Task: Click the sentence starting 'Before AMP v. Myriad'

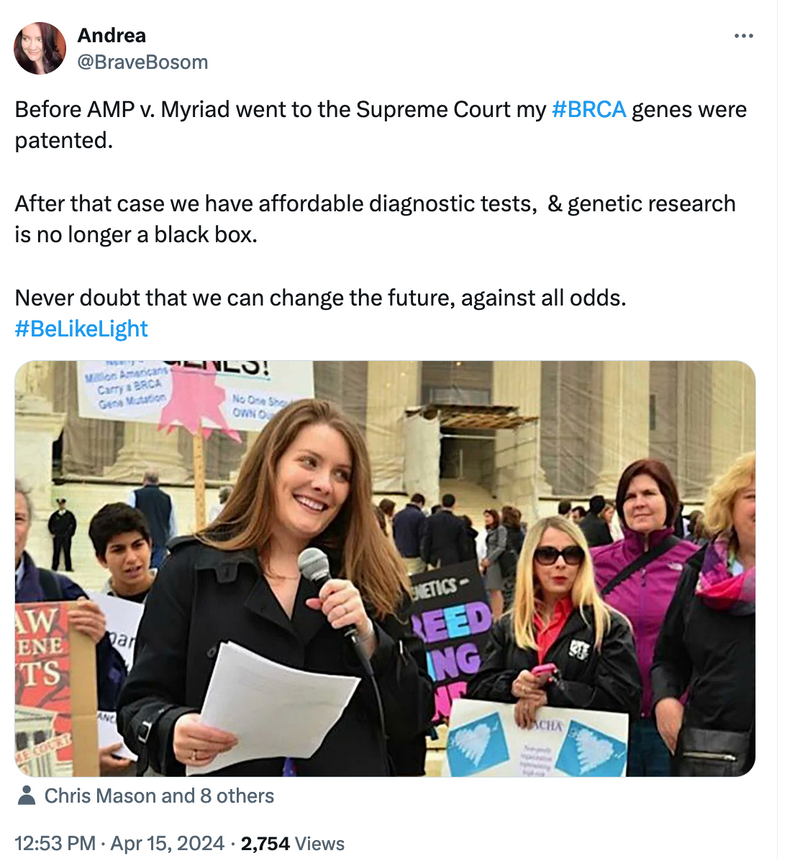Action: [381, 125]
